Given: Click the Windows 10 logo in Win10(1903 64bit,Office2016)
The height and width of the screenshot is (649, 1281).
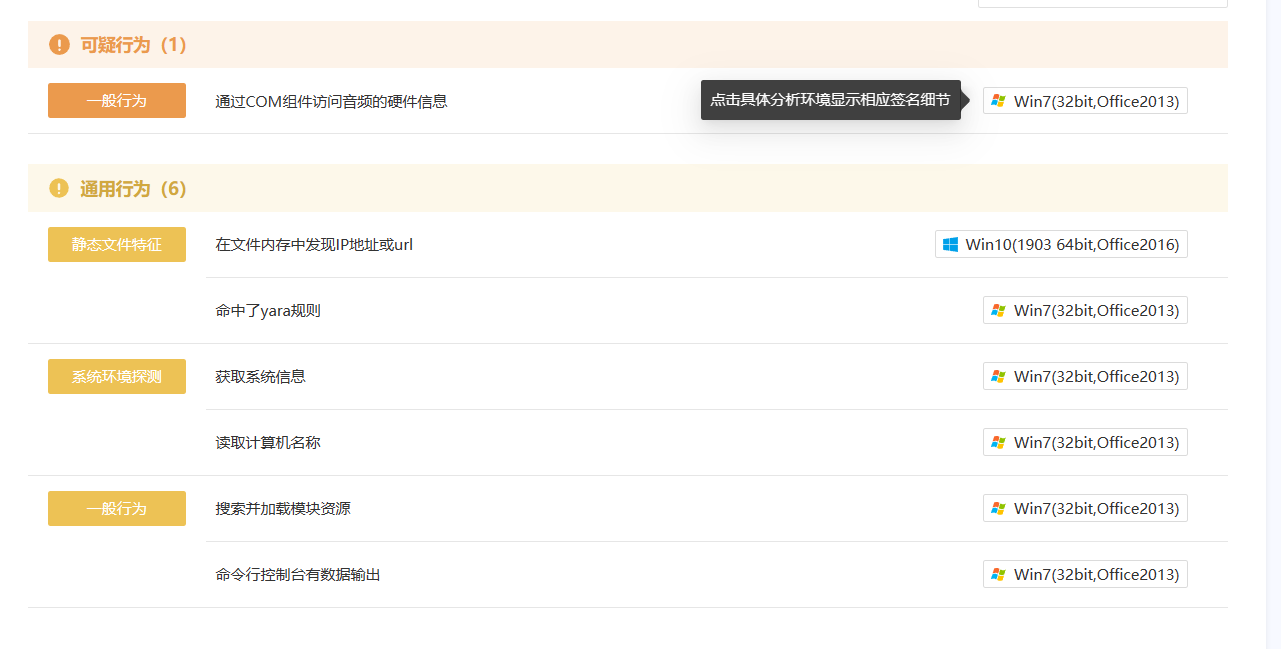Looking at the screenshot, I should pos(950,244).
